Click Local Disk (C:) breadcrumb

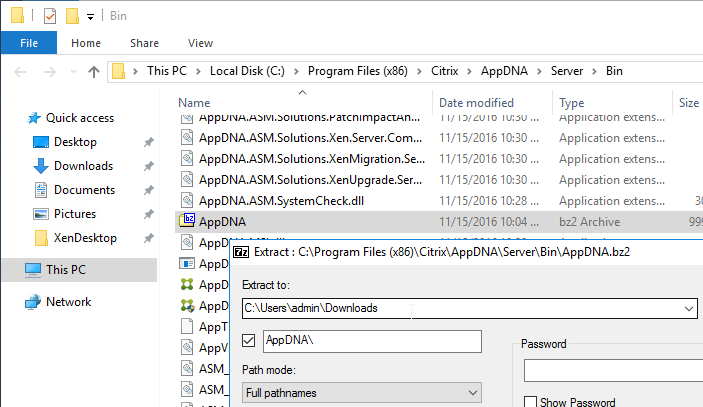[247, 71]
